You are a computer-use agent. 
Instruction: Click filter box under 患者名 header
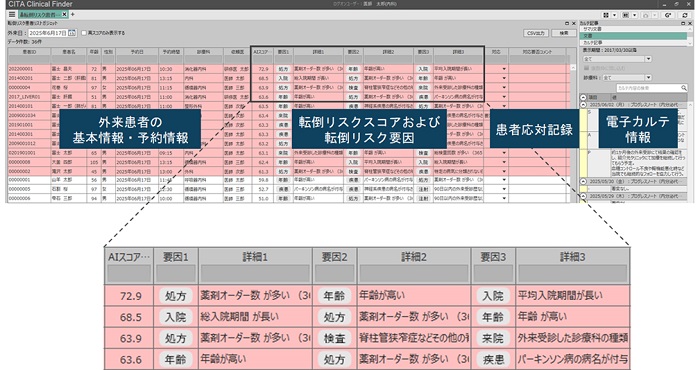[69, 59]
